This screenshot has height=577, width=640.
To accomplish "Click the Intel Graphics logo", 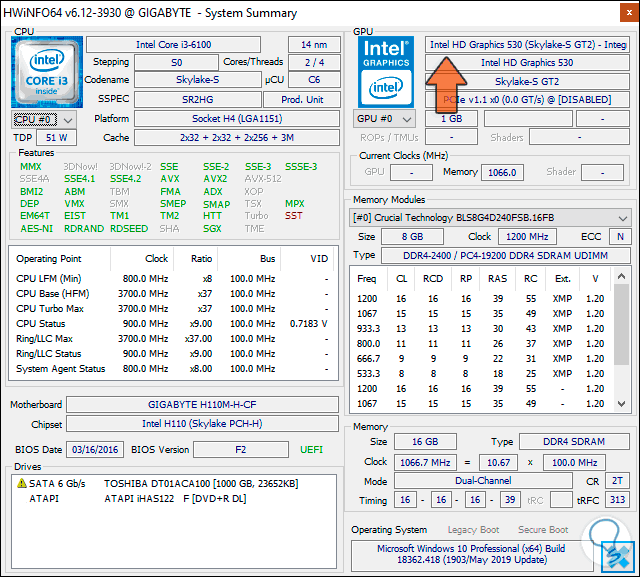I will tap(386, 70).
